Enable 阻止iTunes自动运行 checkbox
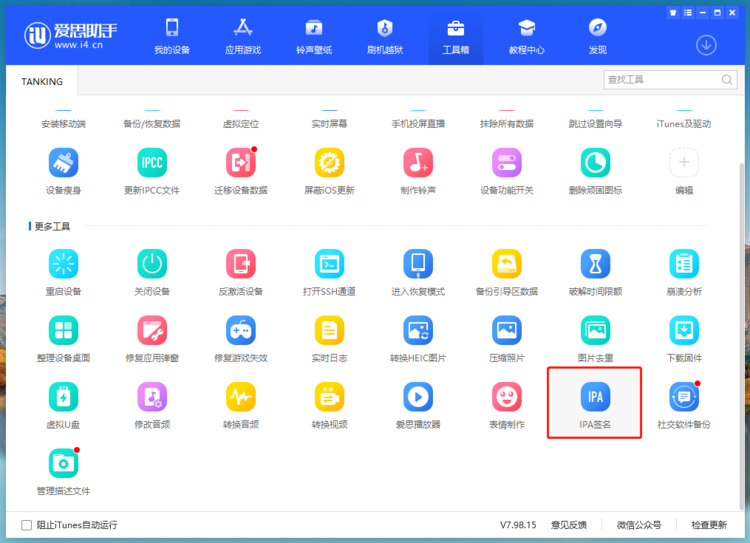This screenshot has width=750, height=543. tap(26, 525)
